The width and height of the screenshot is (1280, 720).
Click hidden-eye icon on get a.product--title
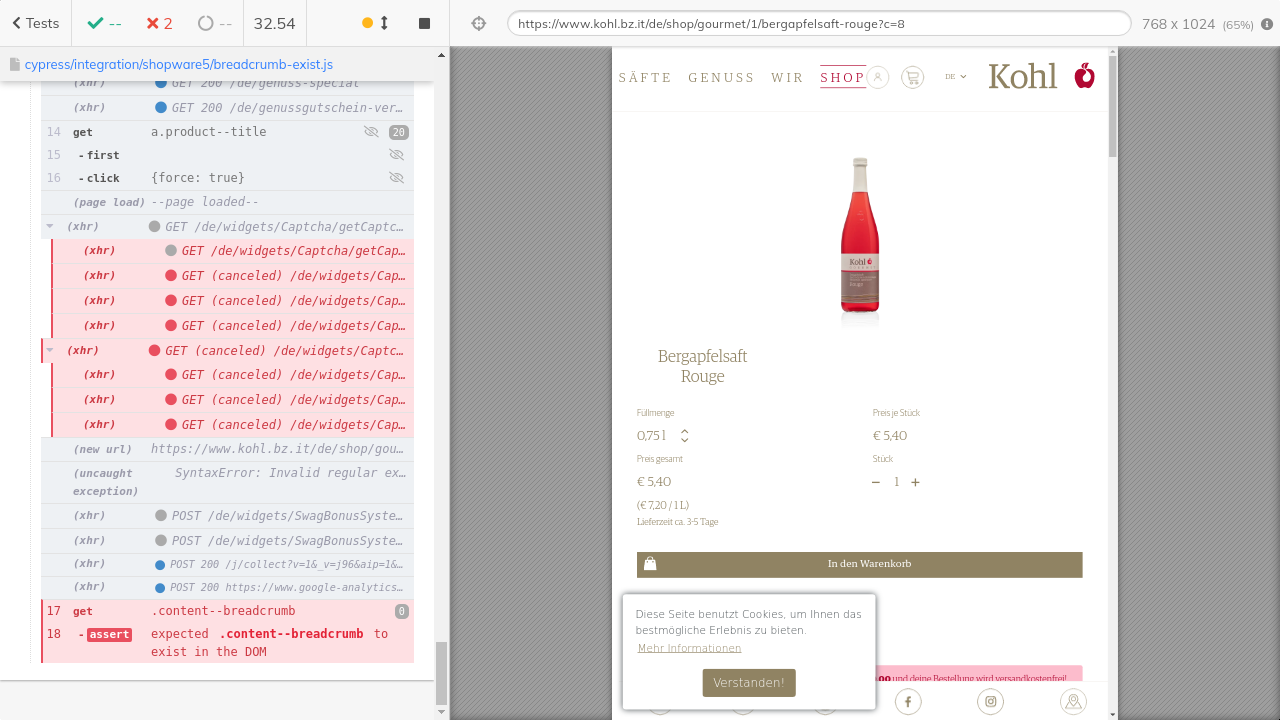point(371,132)
